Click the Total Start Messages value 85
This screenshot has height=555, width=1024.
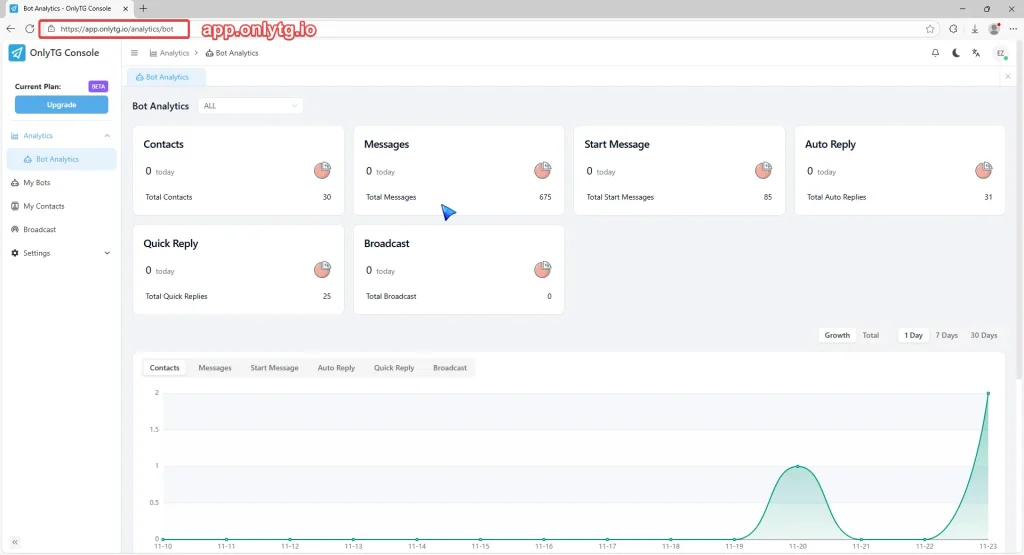pos(768,197)
